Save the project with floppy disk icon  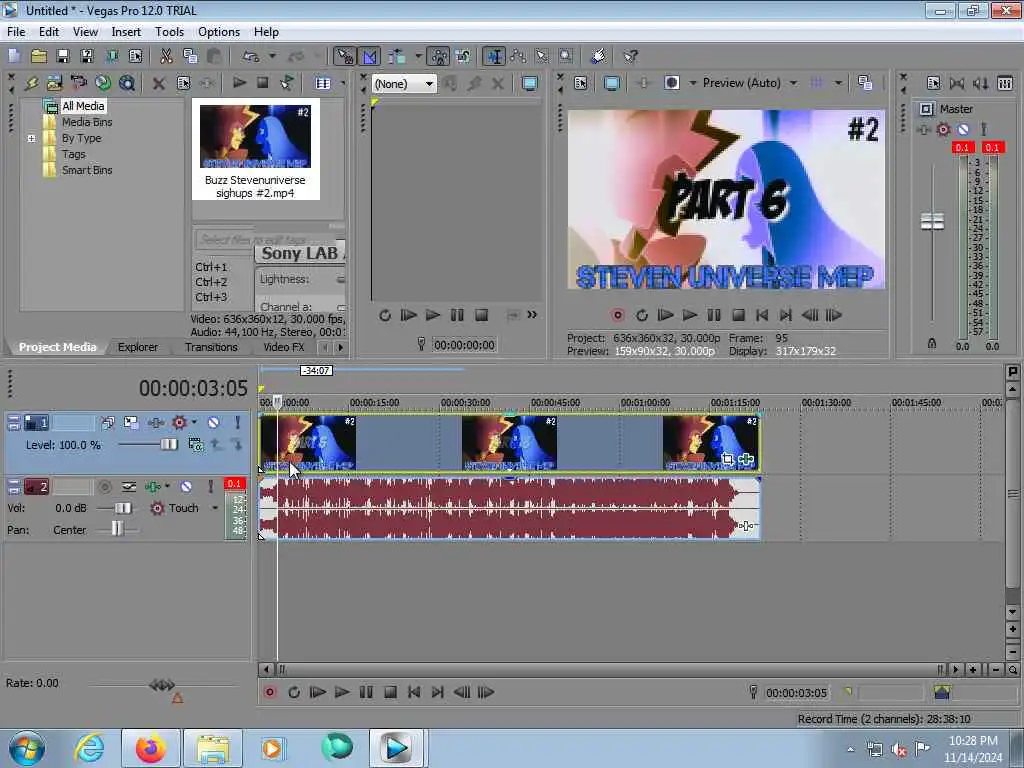click(x=63, y=56)
